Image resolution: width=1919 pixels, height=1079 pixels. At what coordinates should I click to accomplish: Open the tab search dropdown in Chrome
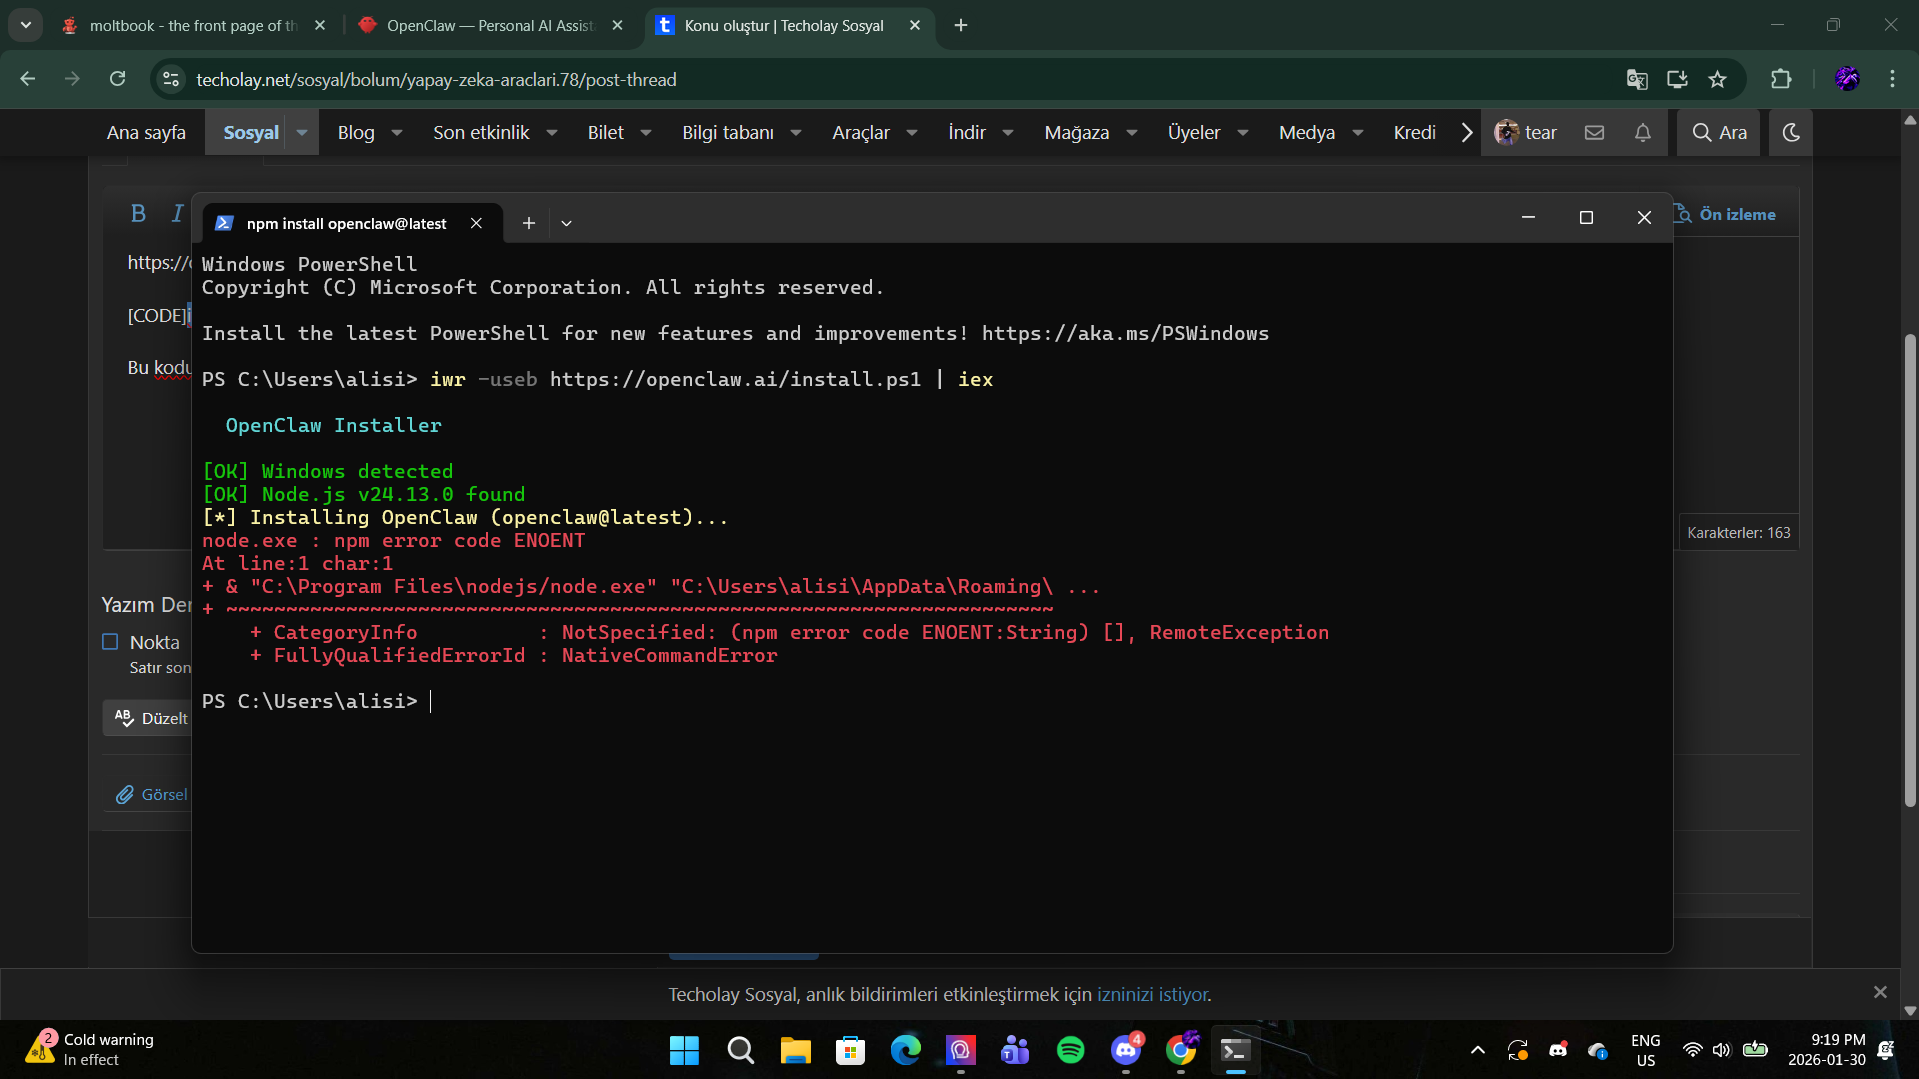pyautogui.click(x=26, y=25)
